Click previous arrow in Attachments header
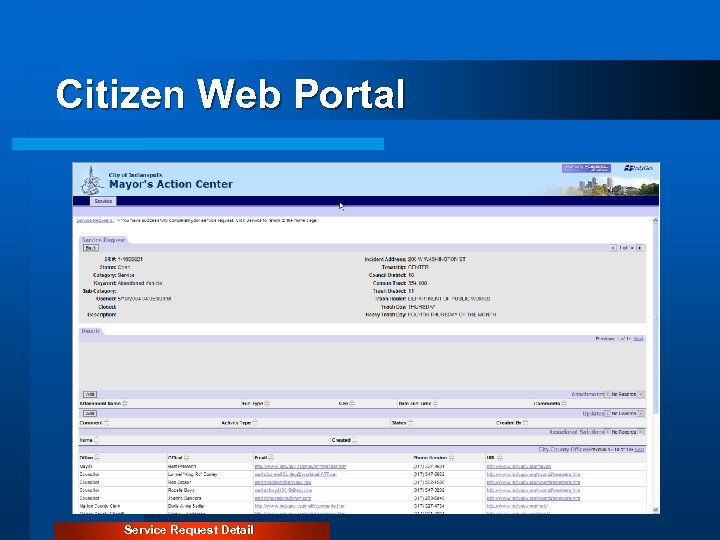This screenshot has height=540, width=720. coord(607,394)
